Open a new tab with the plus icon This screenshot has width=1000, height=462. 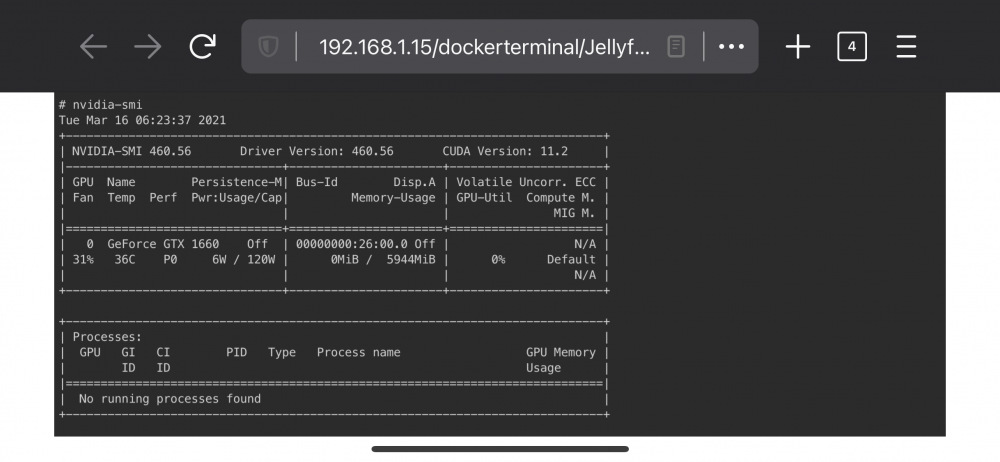coord(798,47)
